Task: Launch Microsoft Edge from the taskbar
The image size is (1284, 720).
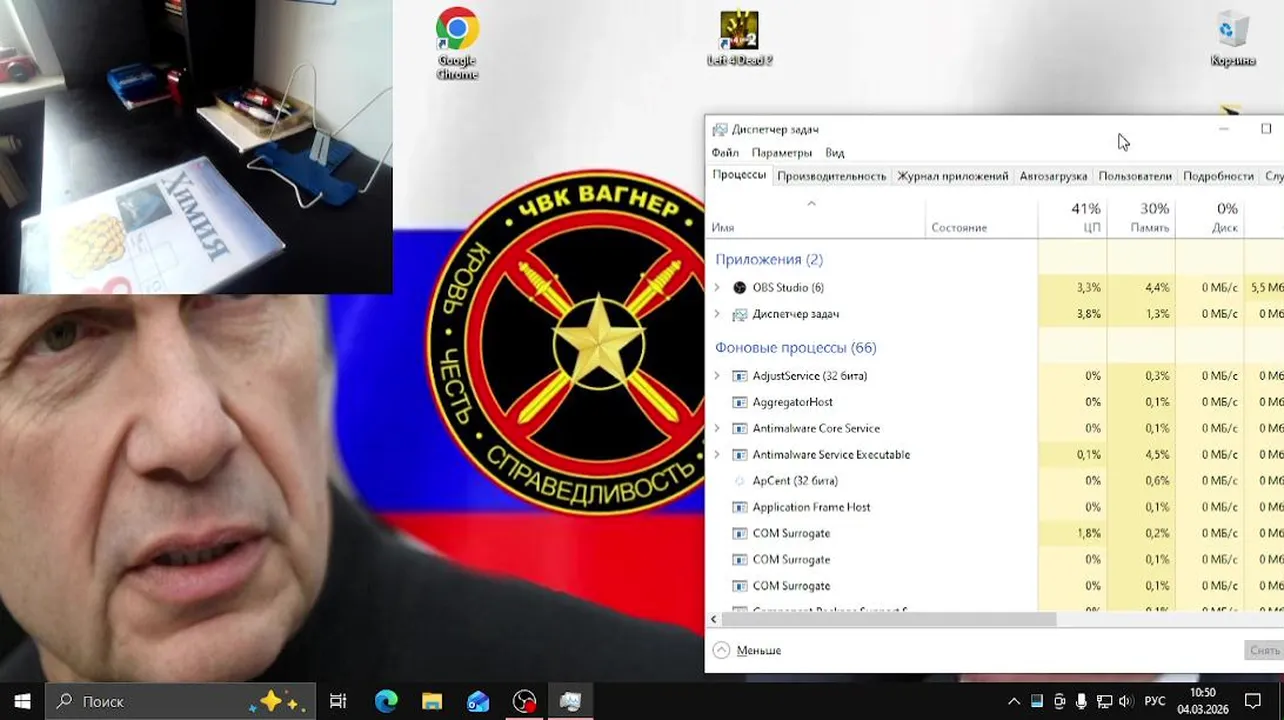Action: (386, 701)
